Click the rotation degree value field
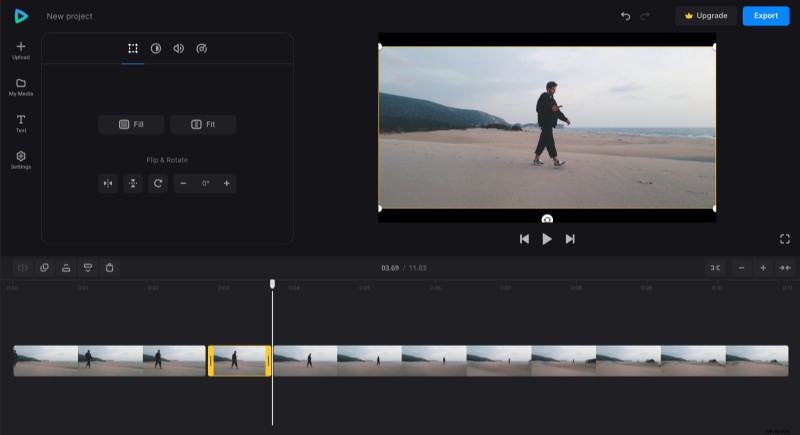Image resolution: width=800 pixels, height=435 pixels. 205,184
